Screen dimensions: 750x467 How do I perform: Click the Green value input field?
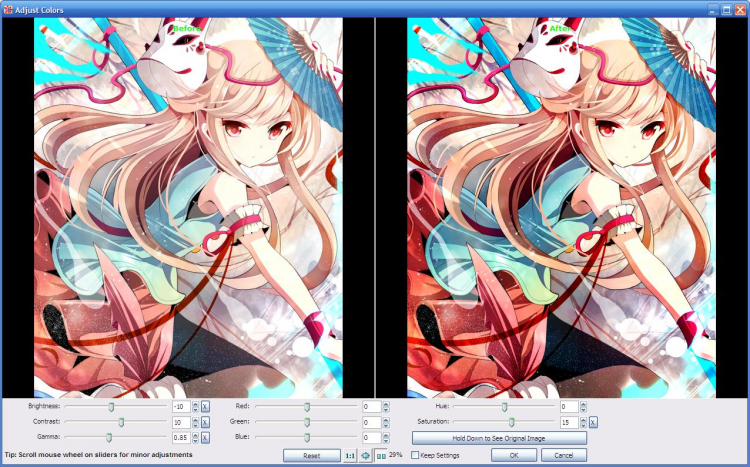tap(372, 422)
